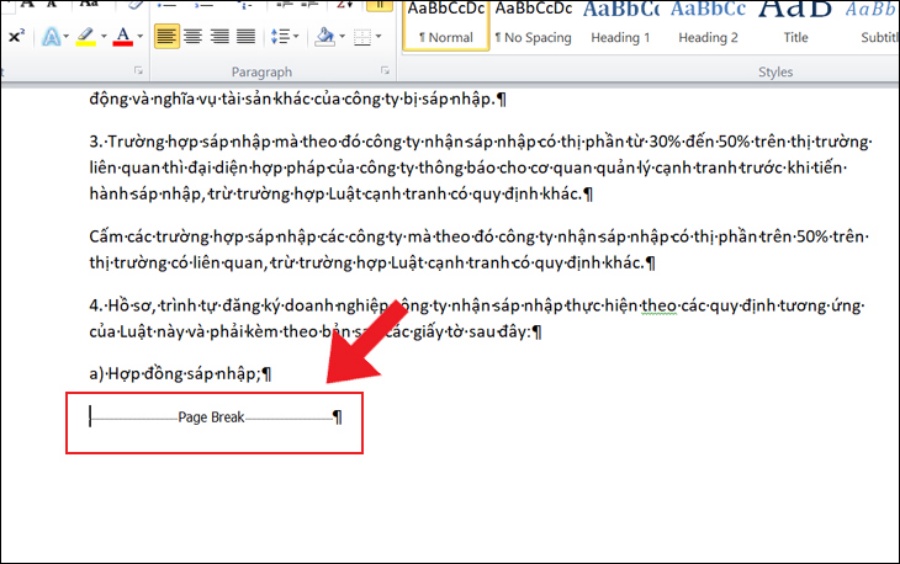Click the text highlight color marker
Screen dimensions: 900x564
85,37
